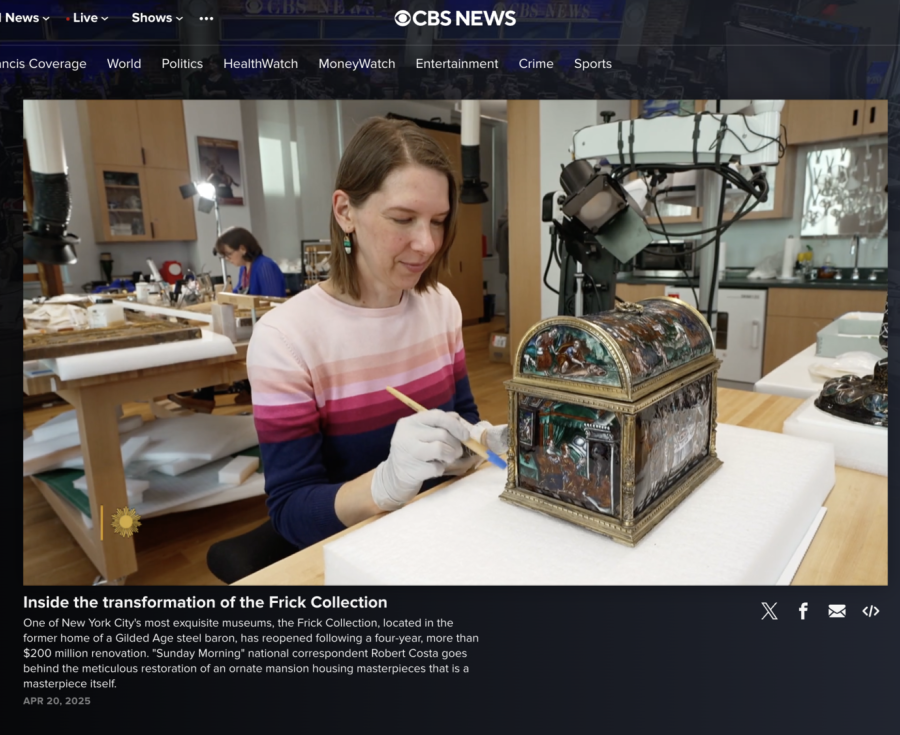Open the HealthWatch section
This screenshot has height=735, width=900.
point(260,64)
